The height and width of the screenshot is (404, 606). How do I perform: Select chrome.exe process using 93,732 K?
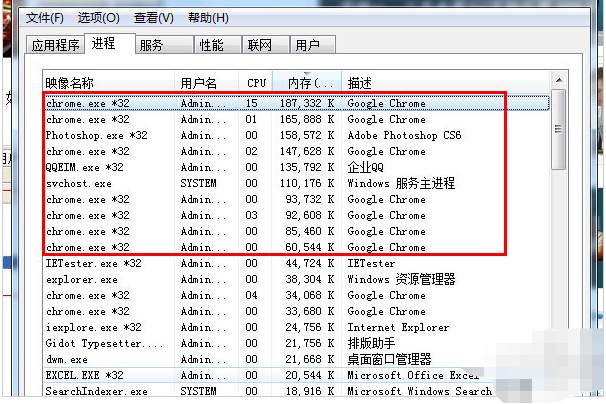pos(296,199)
